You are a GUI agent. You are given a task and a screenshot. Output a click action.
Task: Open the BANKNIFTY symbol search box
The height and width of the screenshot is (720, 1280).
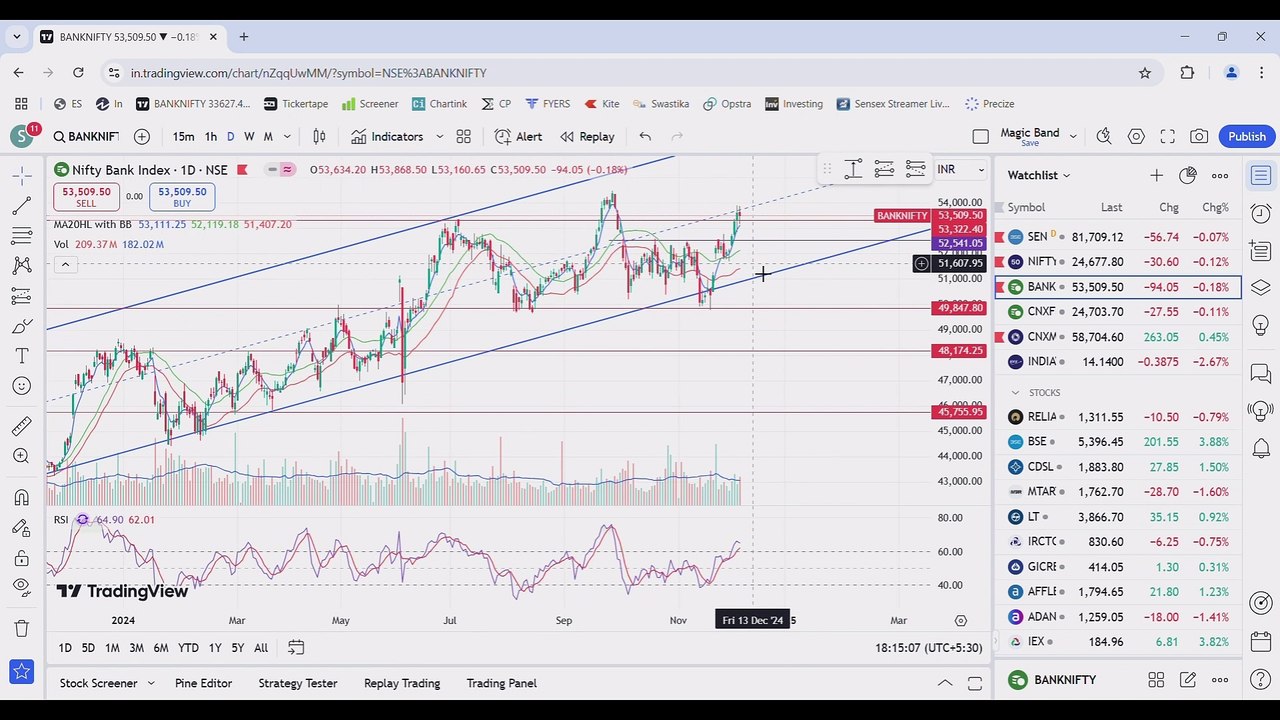(x=86, y=137)
